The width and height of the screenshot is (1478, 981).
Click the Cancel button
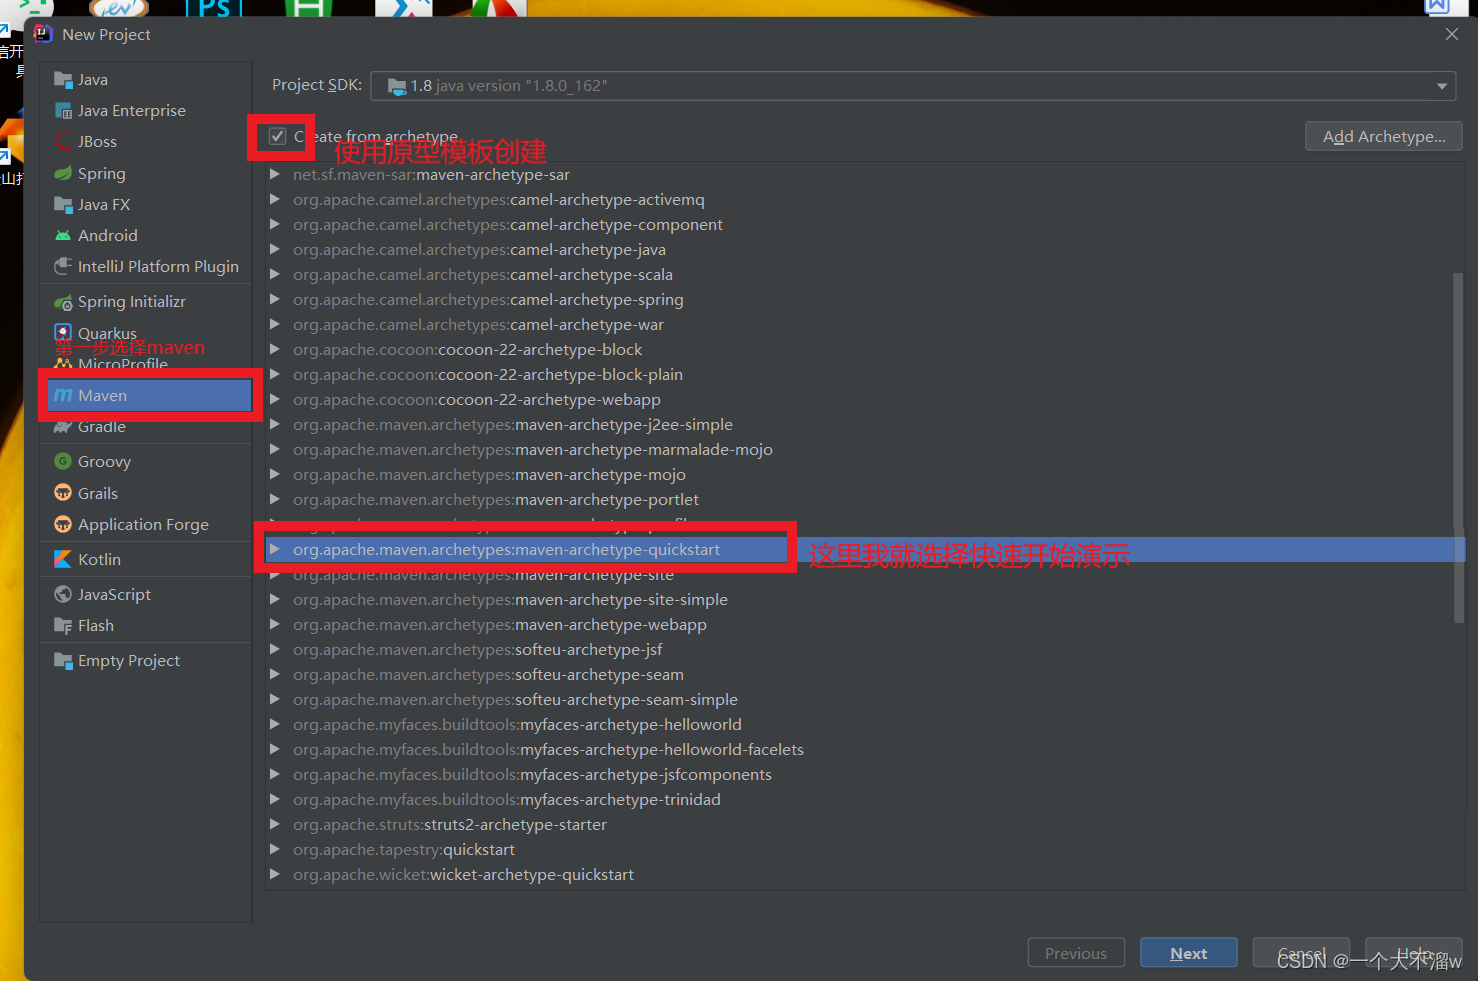(x=1301, y=953)
